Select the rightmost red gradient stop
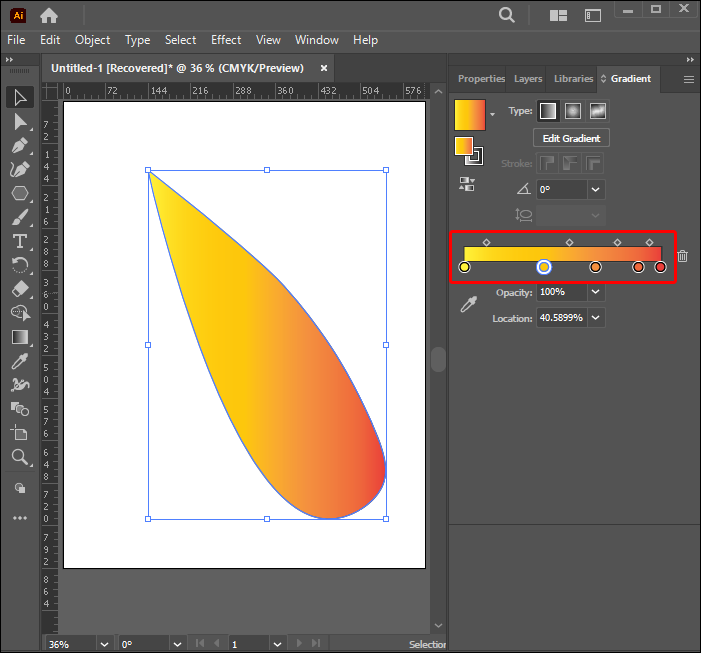Screen dimensions: 701x653 coord(660,267)
